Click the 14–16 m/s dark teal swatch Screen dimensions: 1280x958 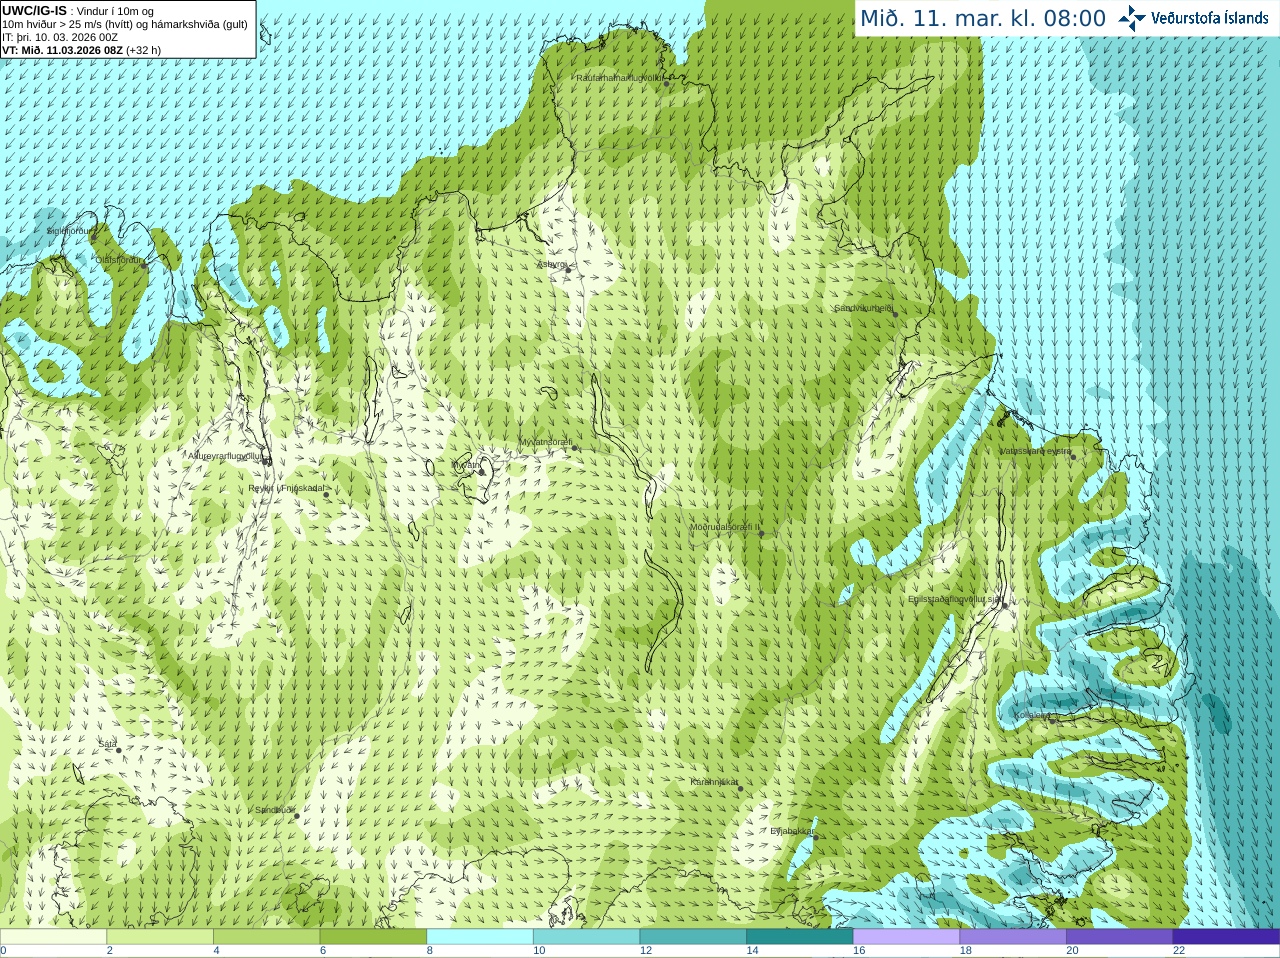(800, 937)
